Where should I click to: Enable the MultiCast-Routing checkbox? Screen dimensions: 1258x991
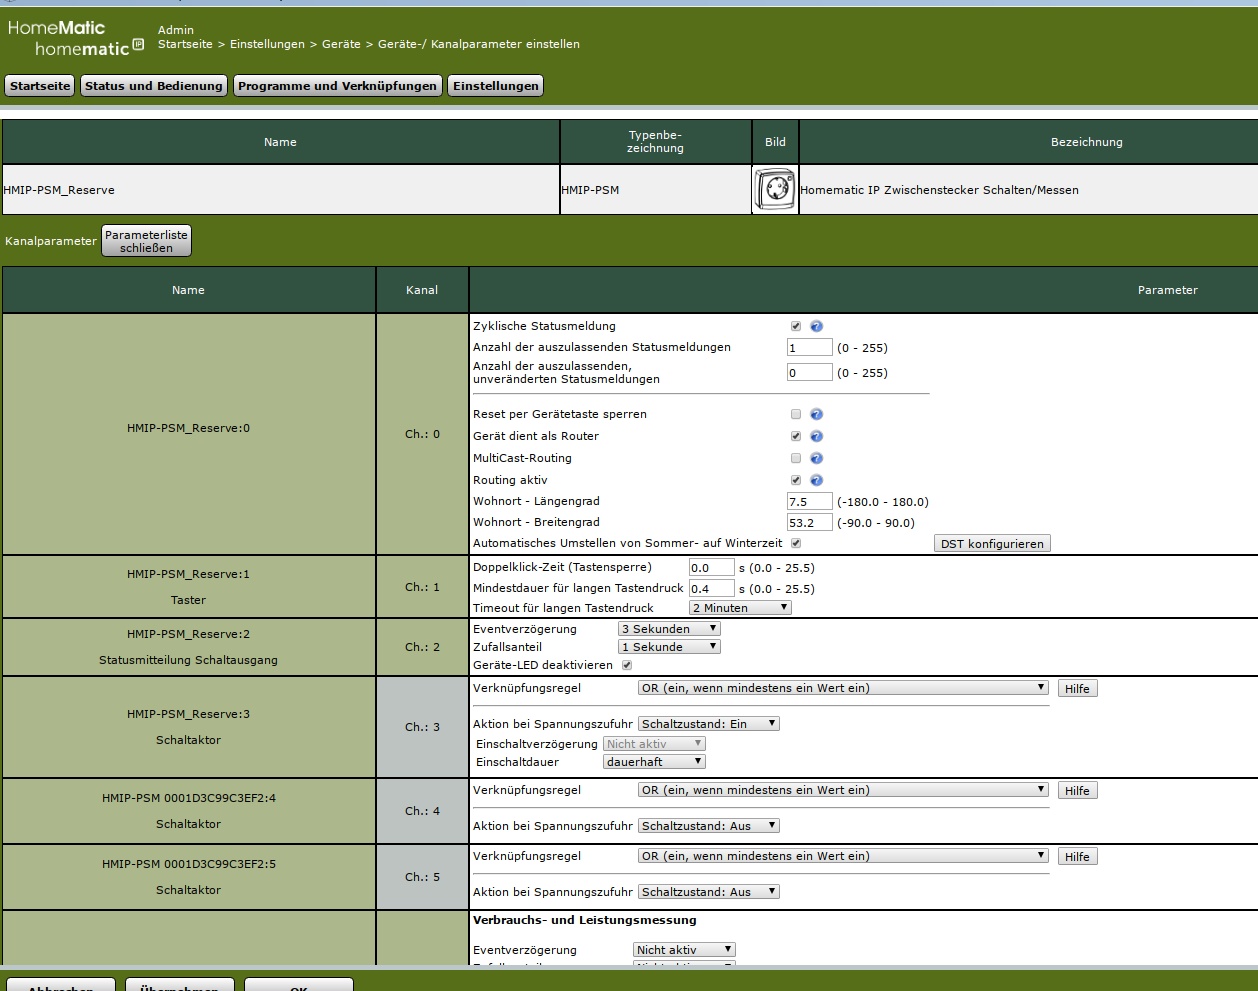click(796, 458)
